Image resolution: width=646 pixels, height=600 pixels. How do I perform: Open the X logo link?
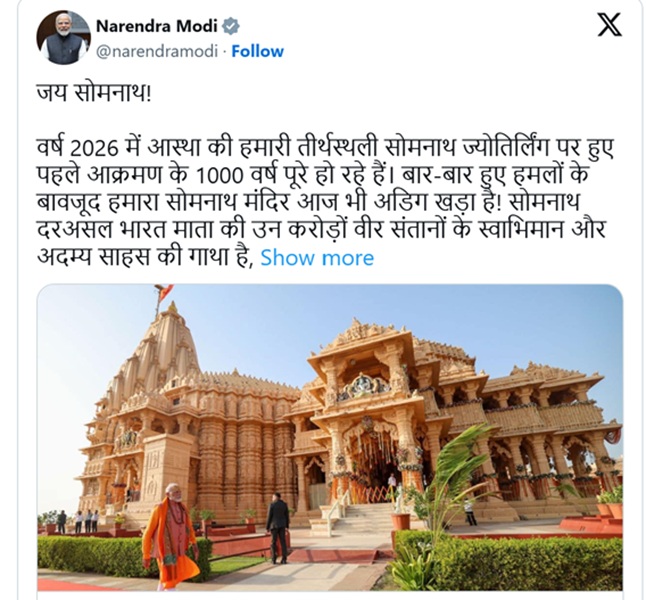pos(610,24)
